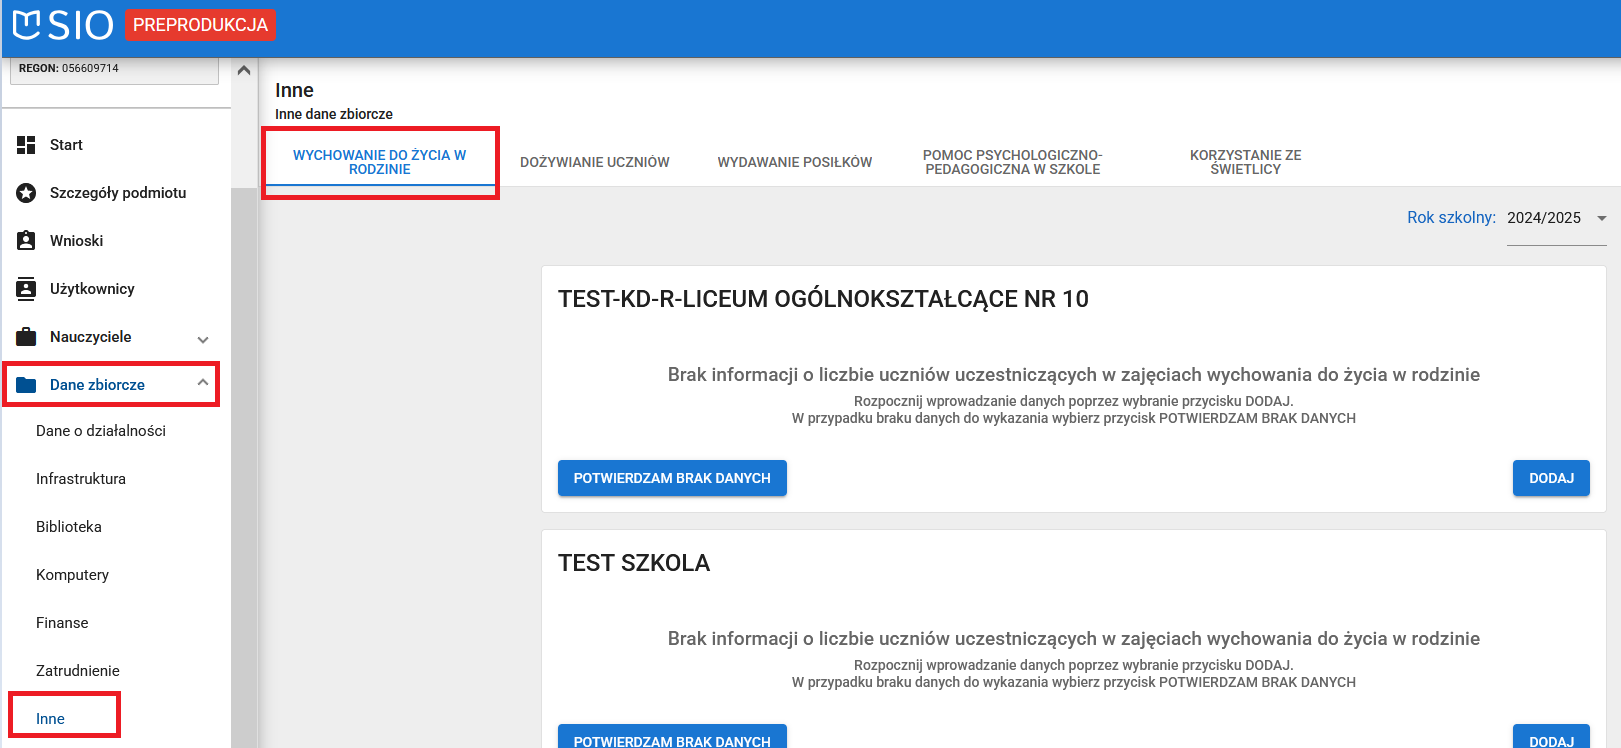Click the SIO logo in header
This screenshot has height=748, width=1621.
click(x=62, y=25)
